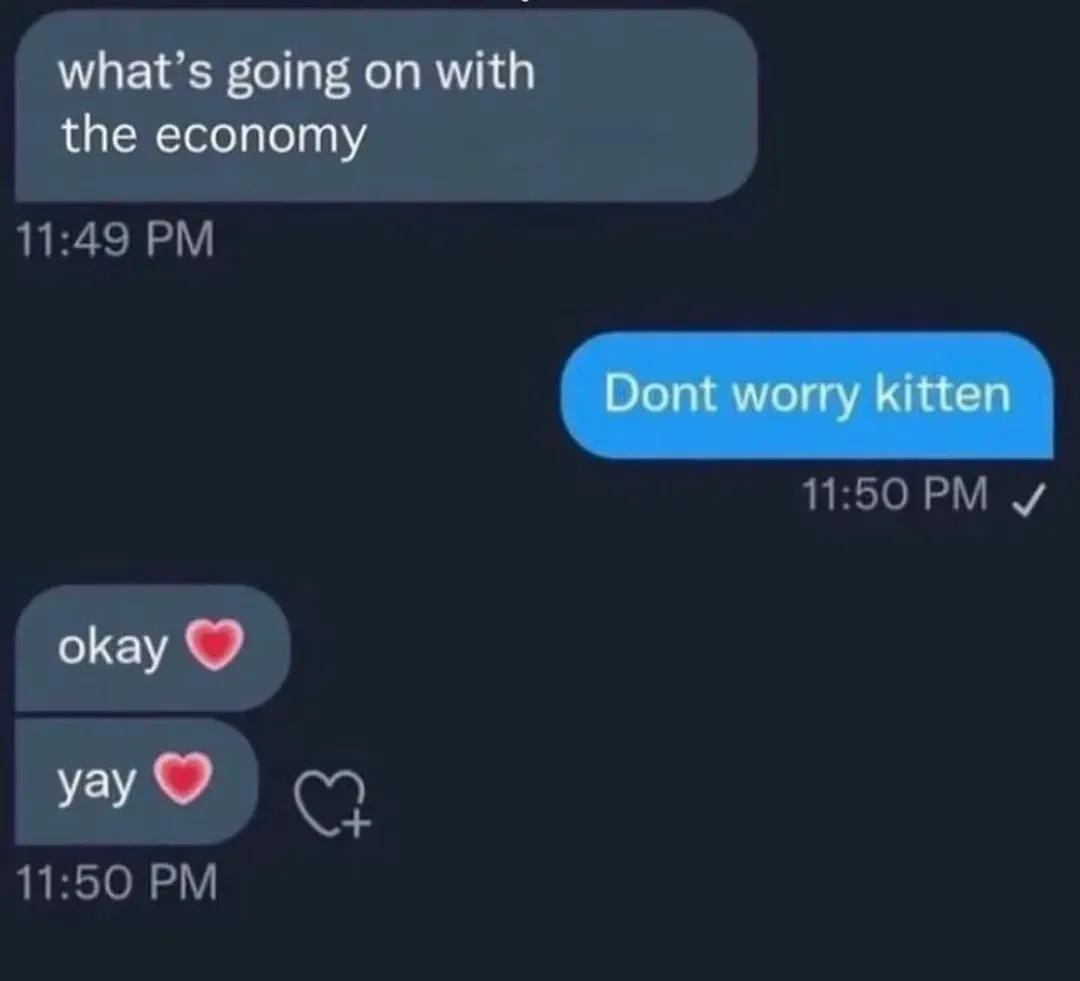Select the "what's going on with the economy" message
Screen dimensions: 1080x981
pos(386,105)
